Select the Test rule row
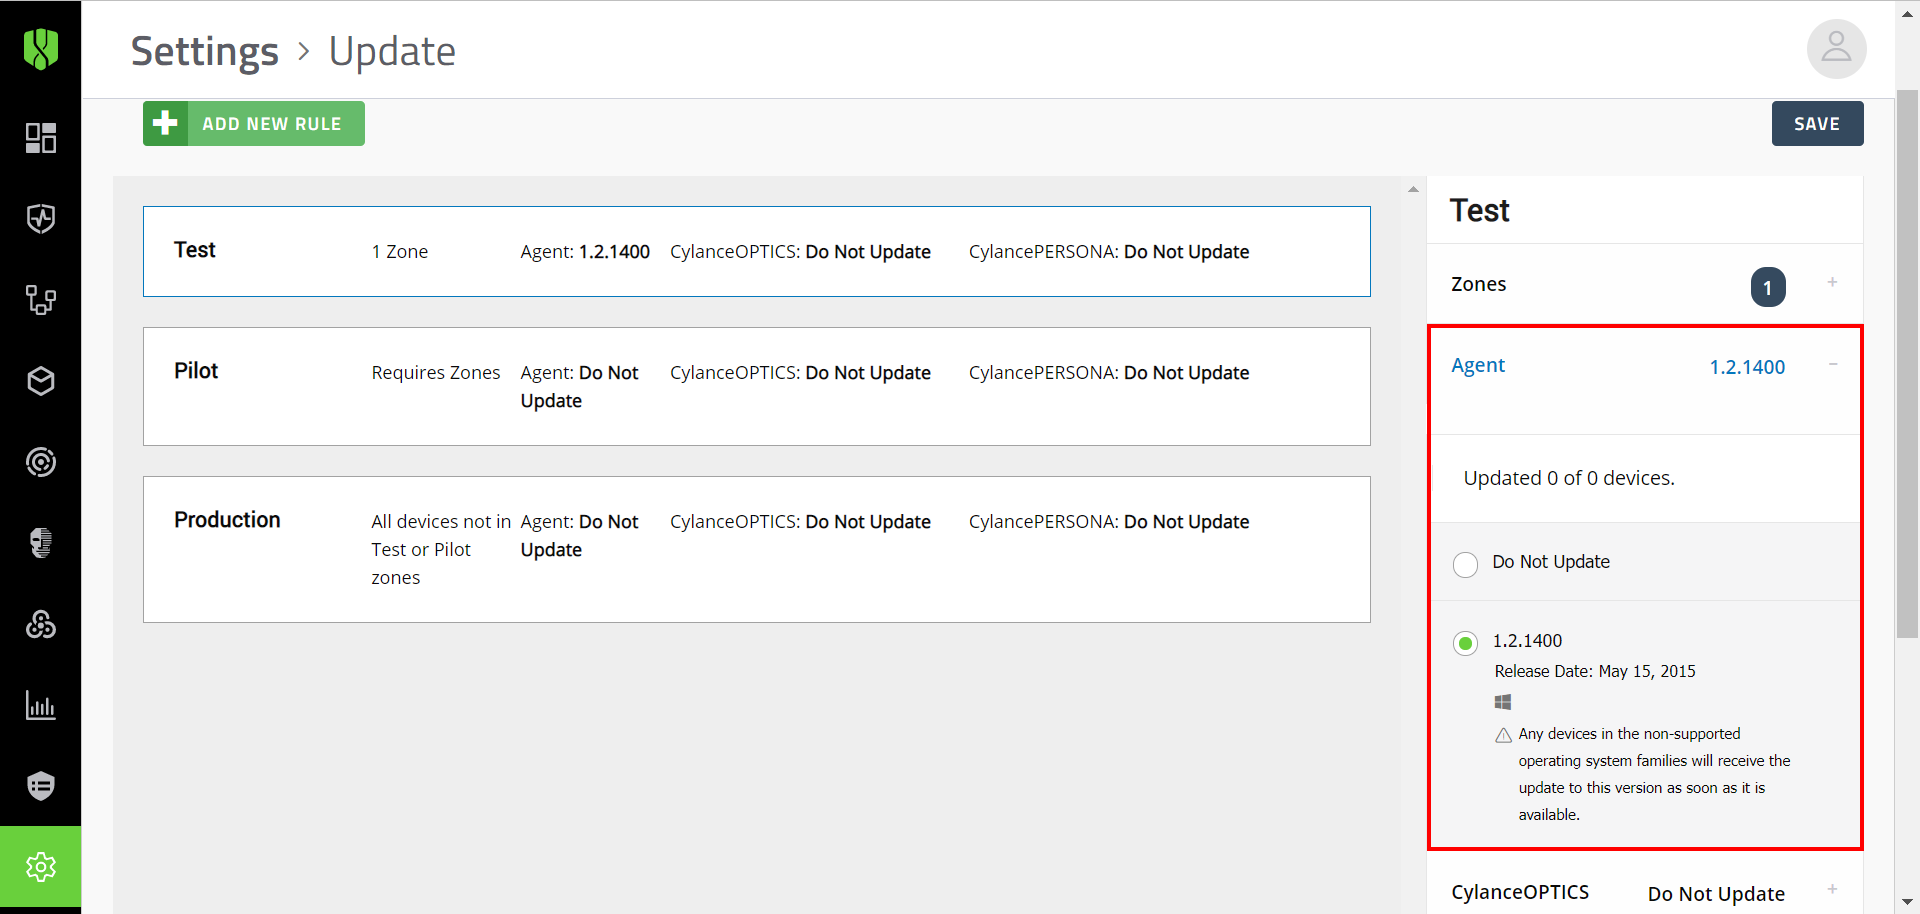1920x914 pixels. pyautogui.click(x=756, y=251)
